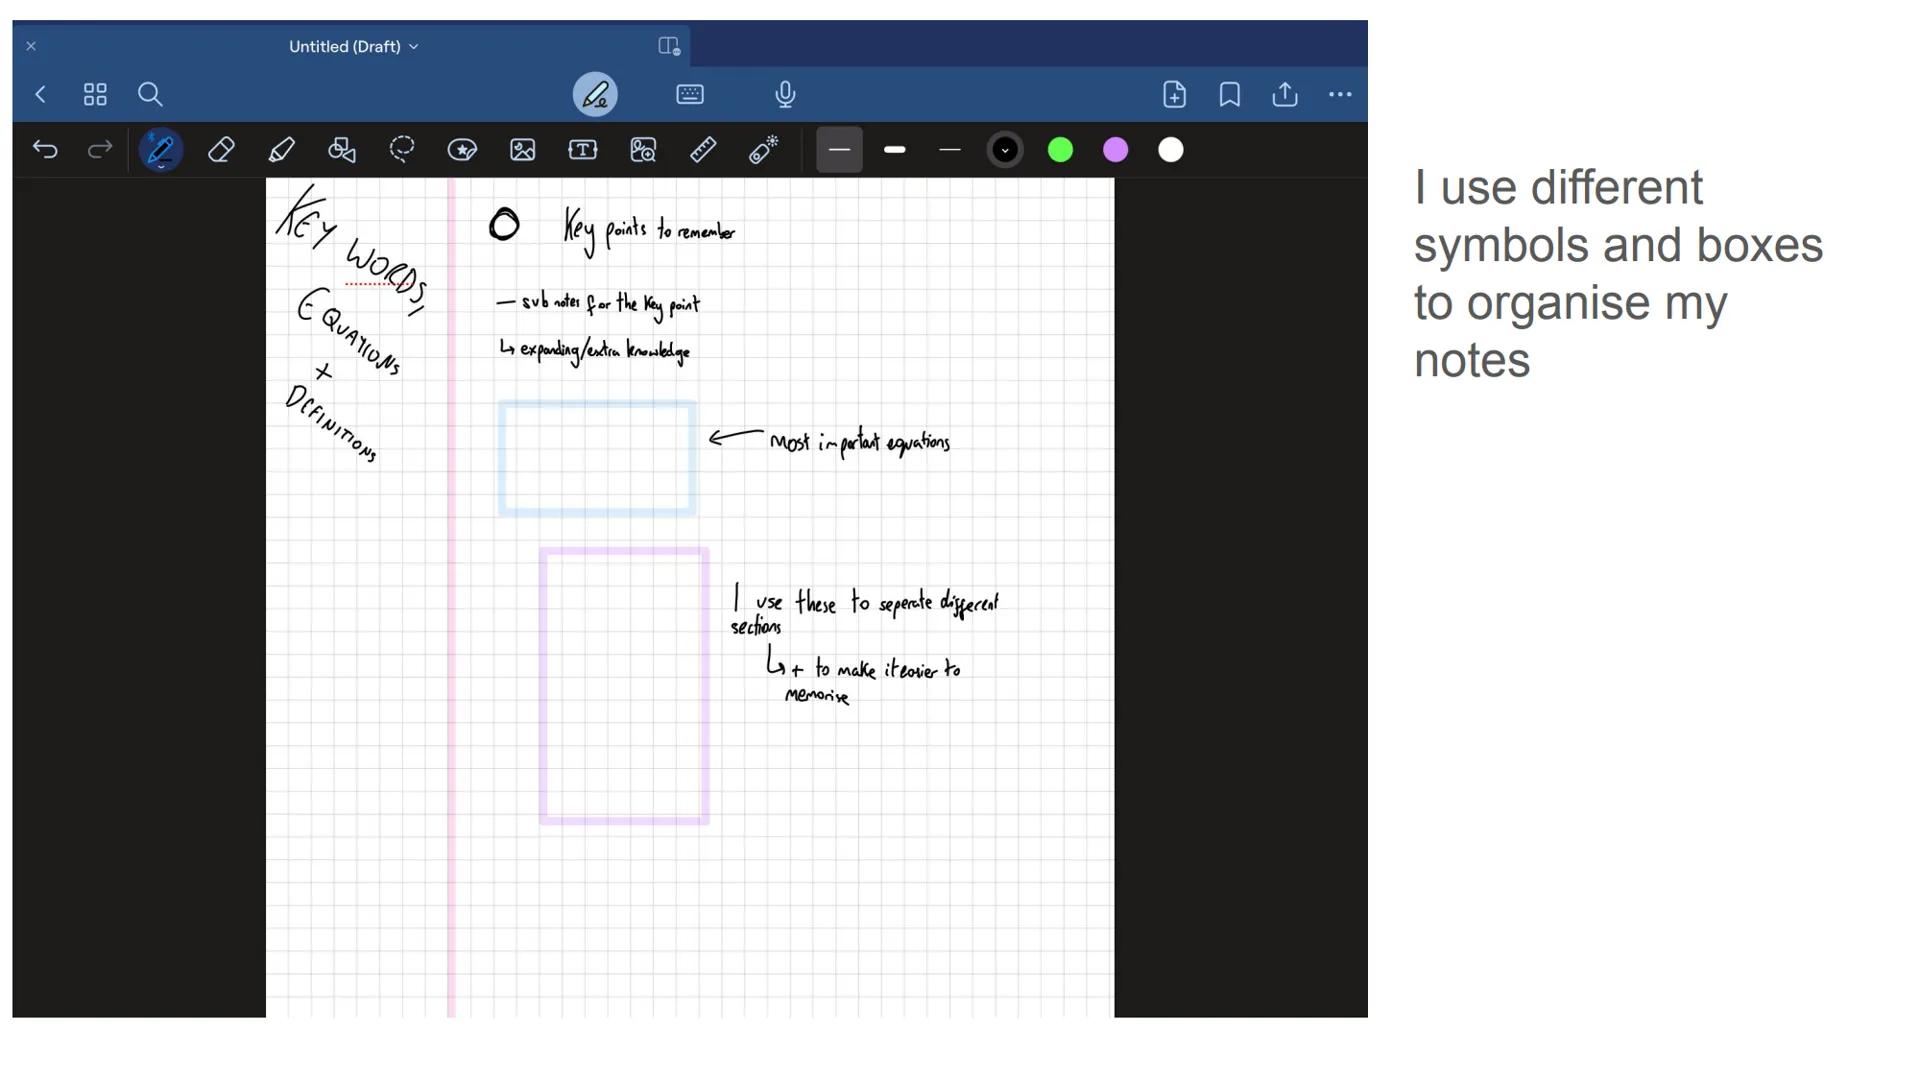Start an audio recording with the microphone
The width and height of the screenshot is (1920, 1080).
pyautogui.click(x=785, y=94)
